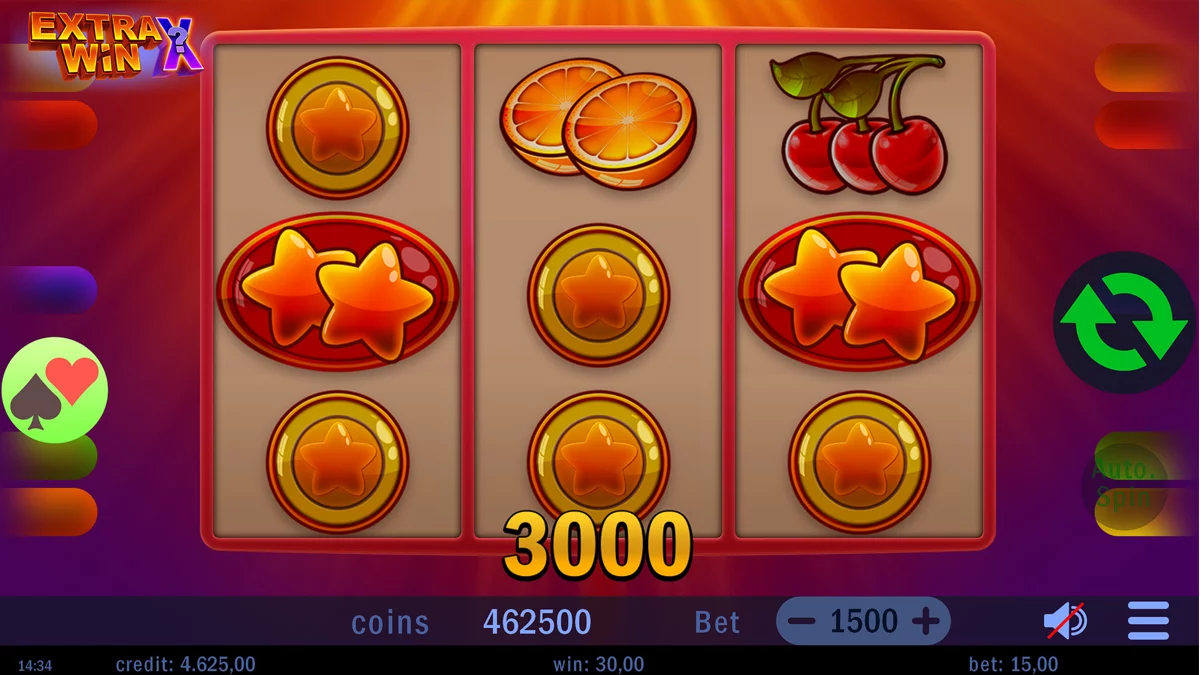Toggle the muted speaker sound icon
This screenshot has height=675, width=1200.
[1066, 621]
